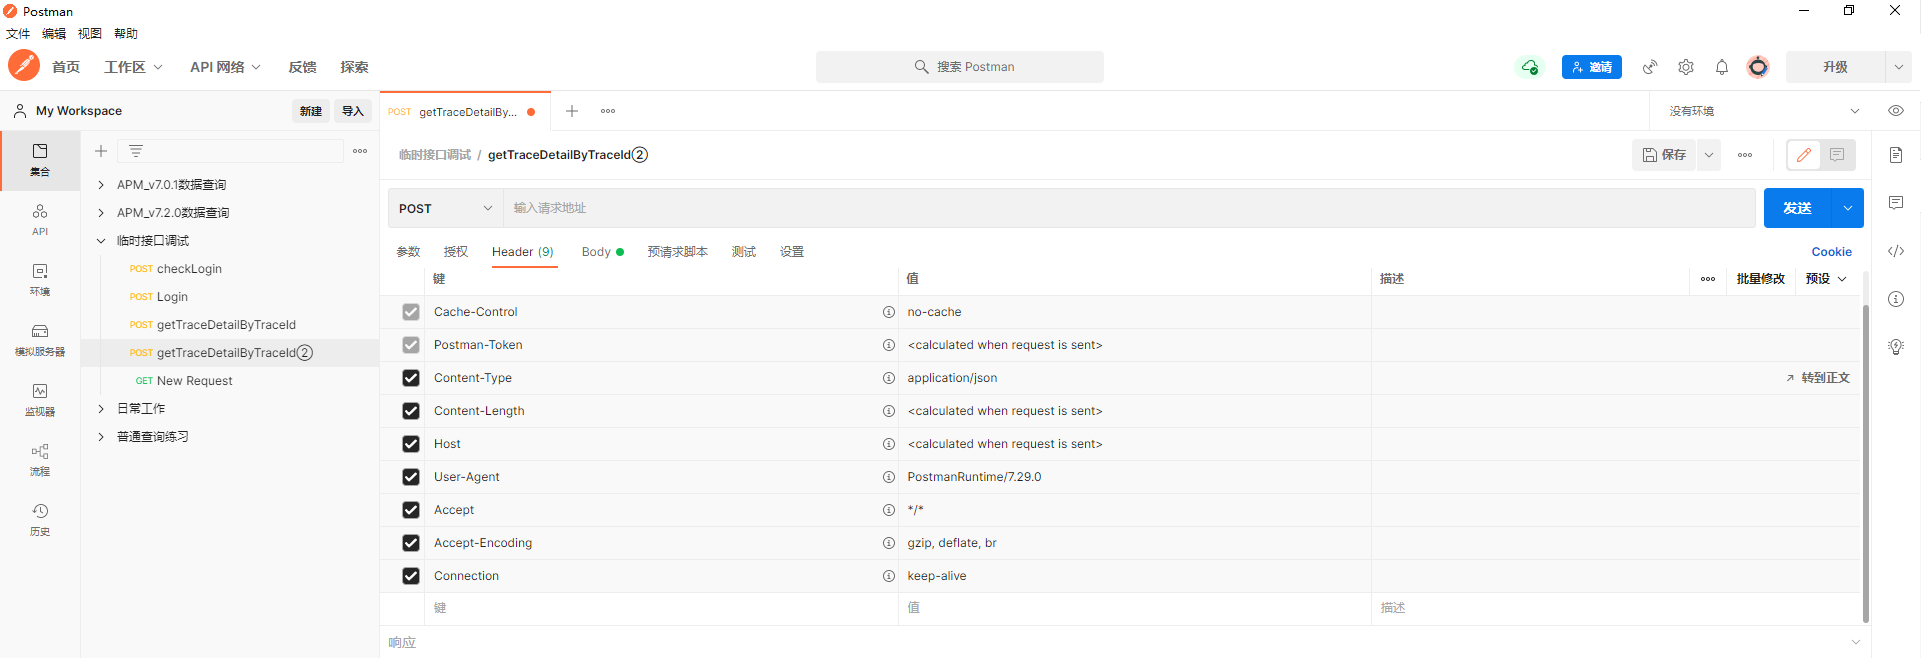
Task: Open the 工作区 (Workspaces) menu
Action: tap(133, 67)
